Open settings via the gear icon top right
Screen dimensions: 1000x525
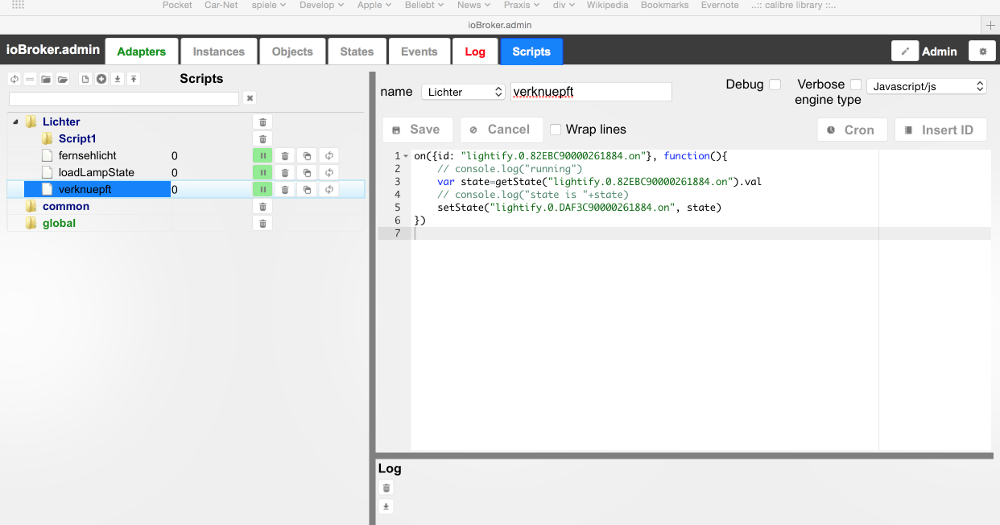point(983,51)
